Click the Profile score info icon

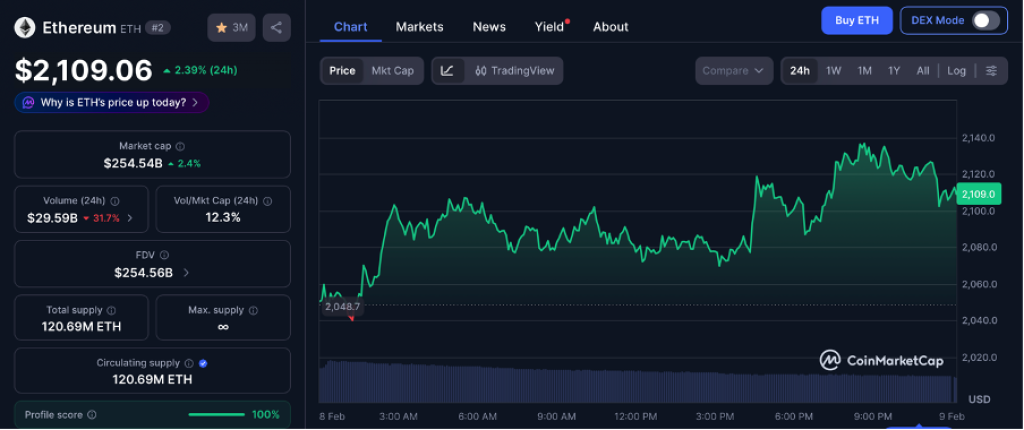tap(92, 414)
